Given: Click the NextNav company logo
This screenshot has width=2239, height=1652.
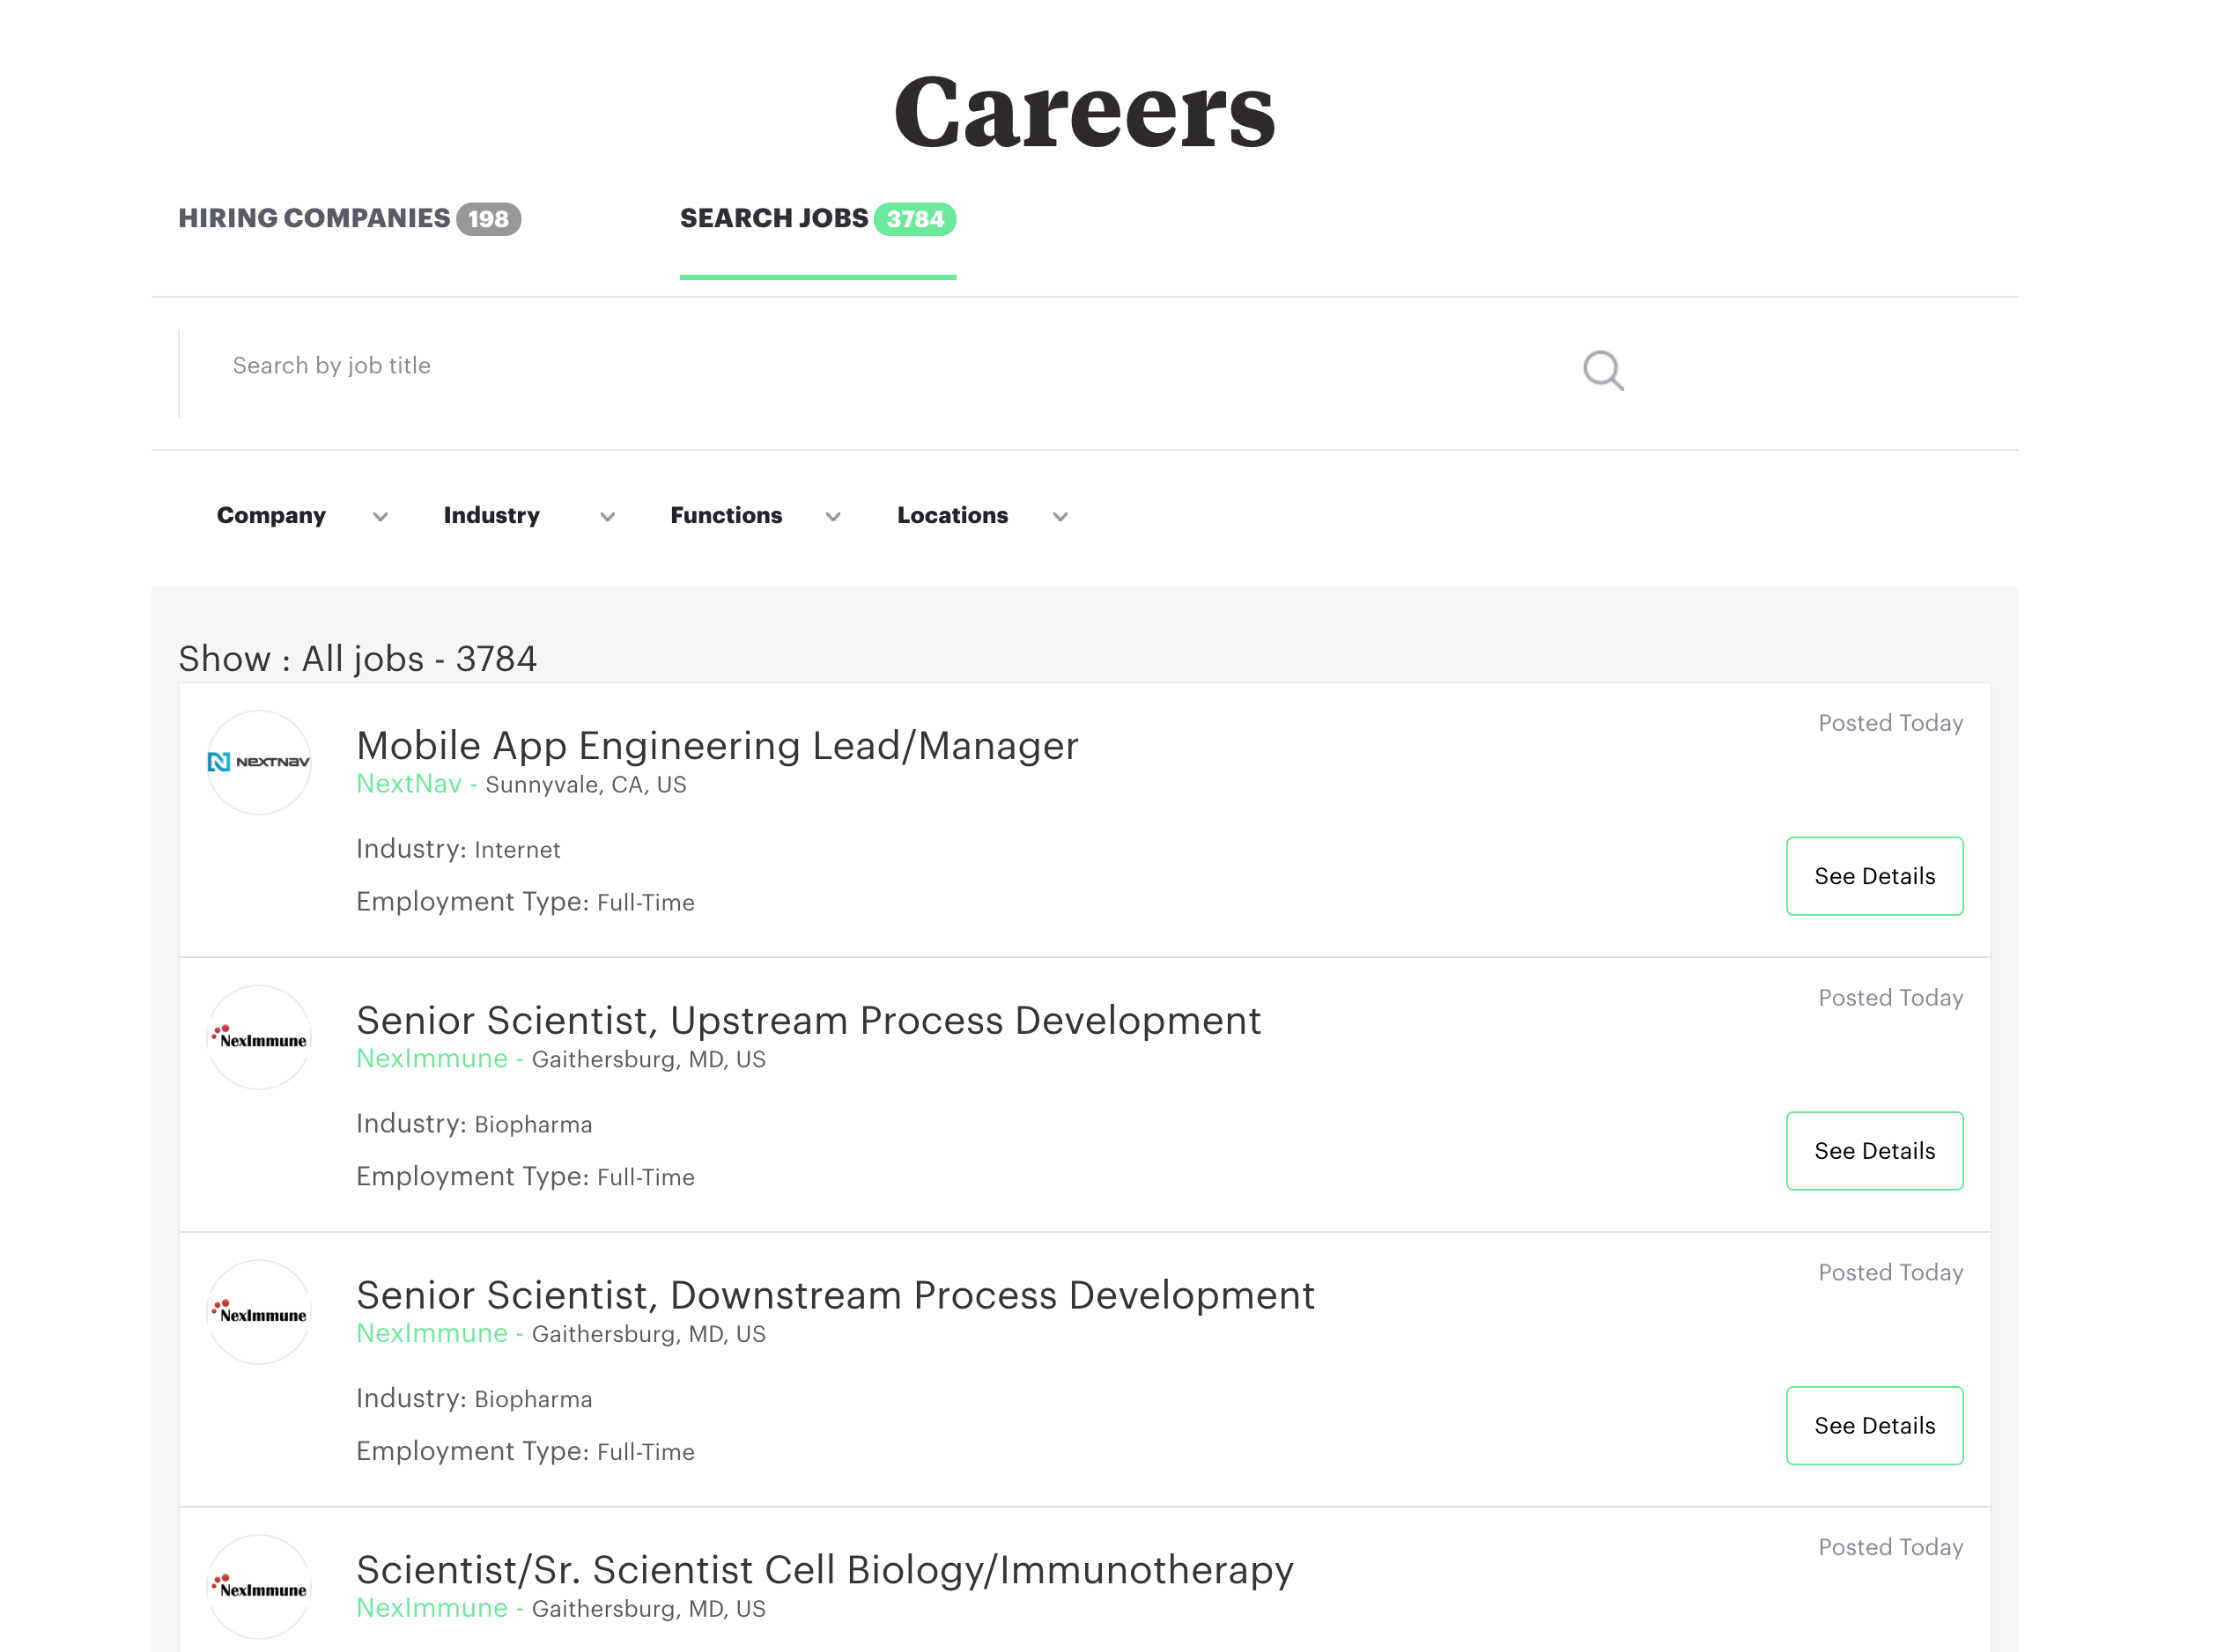Looking at the screenshot, I should 259,762.
